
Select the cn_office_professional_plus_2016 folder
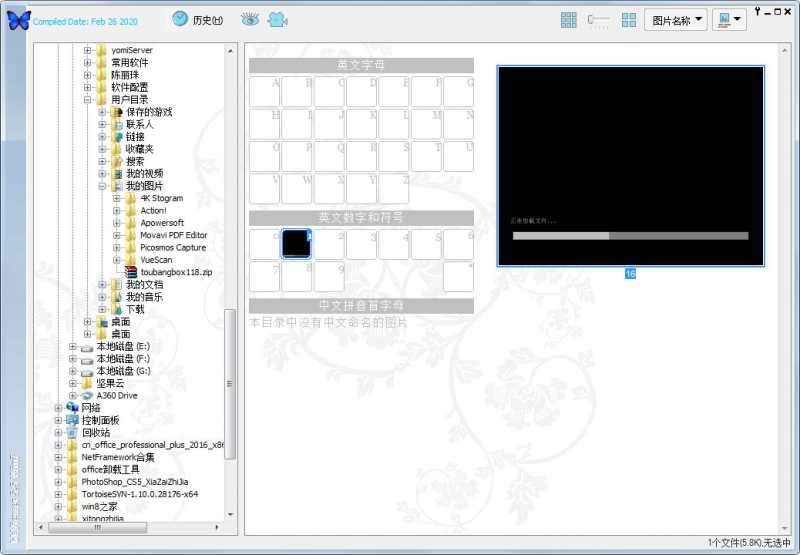(x=152, y=445)
